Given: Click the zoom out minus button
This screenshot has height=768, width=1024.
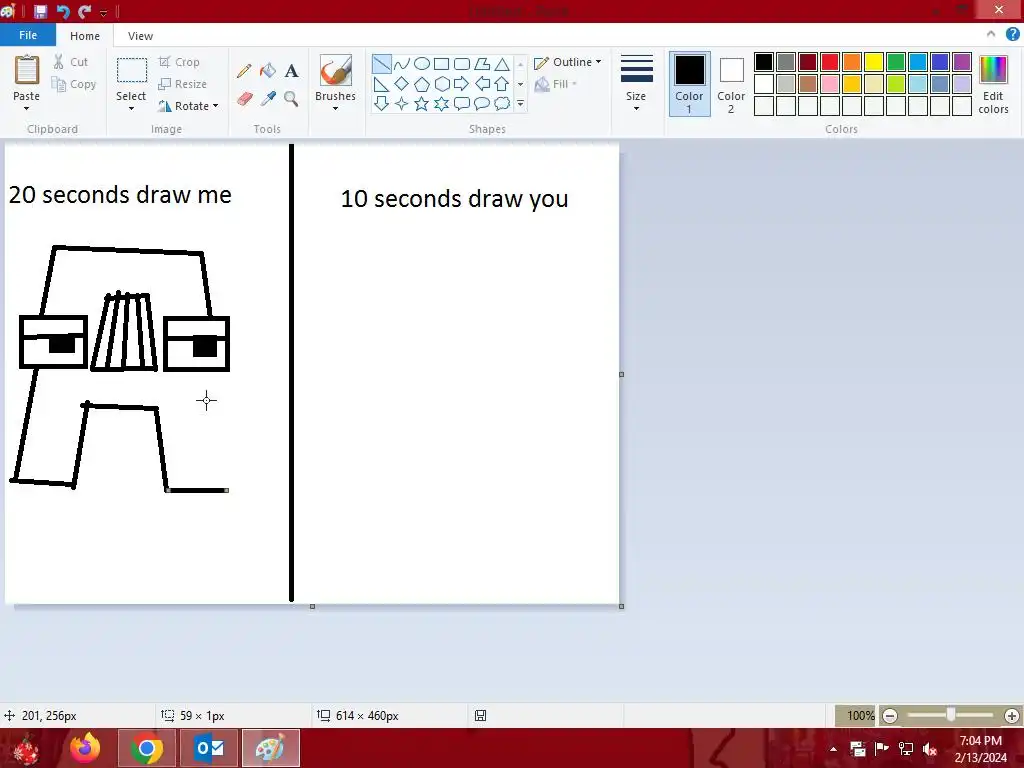Looking at the screenshot, I should tap(889, 716).
